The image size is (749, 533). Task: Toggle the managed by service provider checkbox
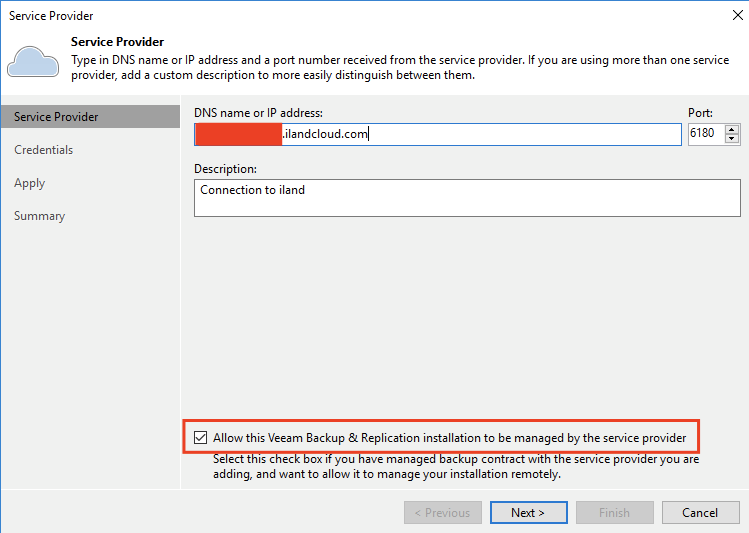(200, 438)
